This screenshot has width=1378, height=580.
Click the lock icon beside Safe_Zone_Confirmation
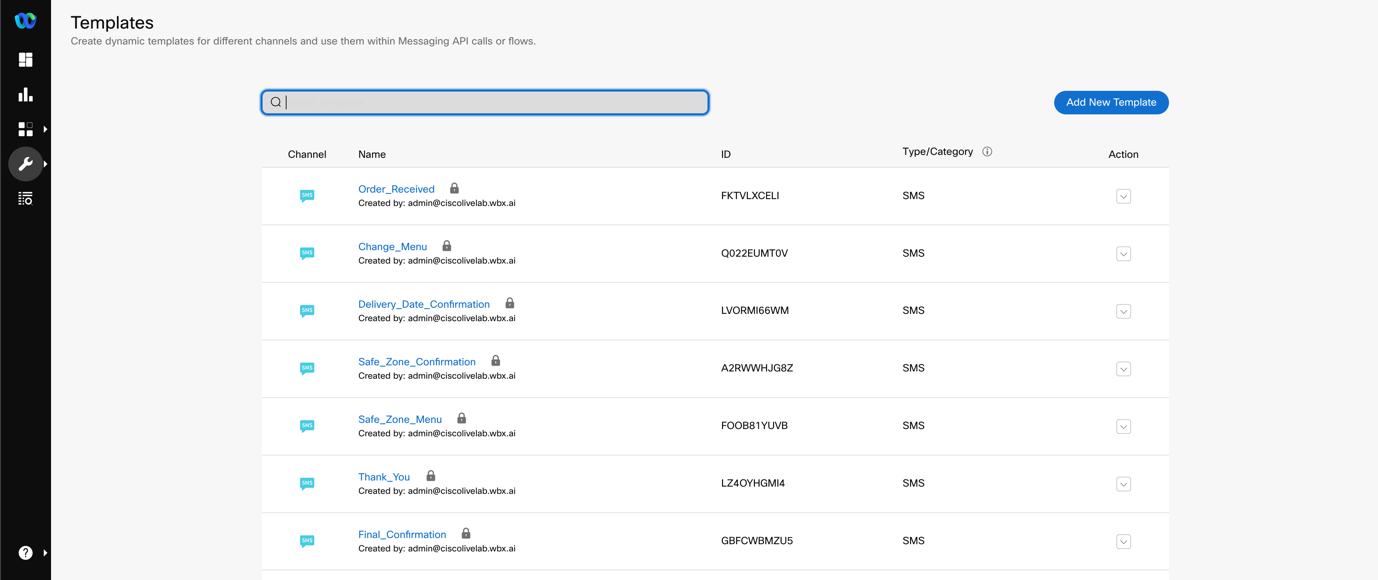(496, 361)
